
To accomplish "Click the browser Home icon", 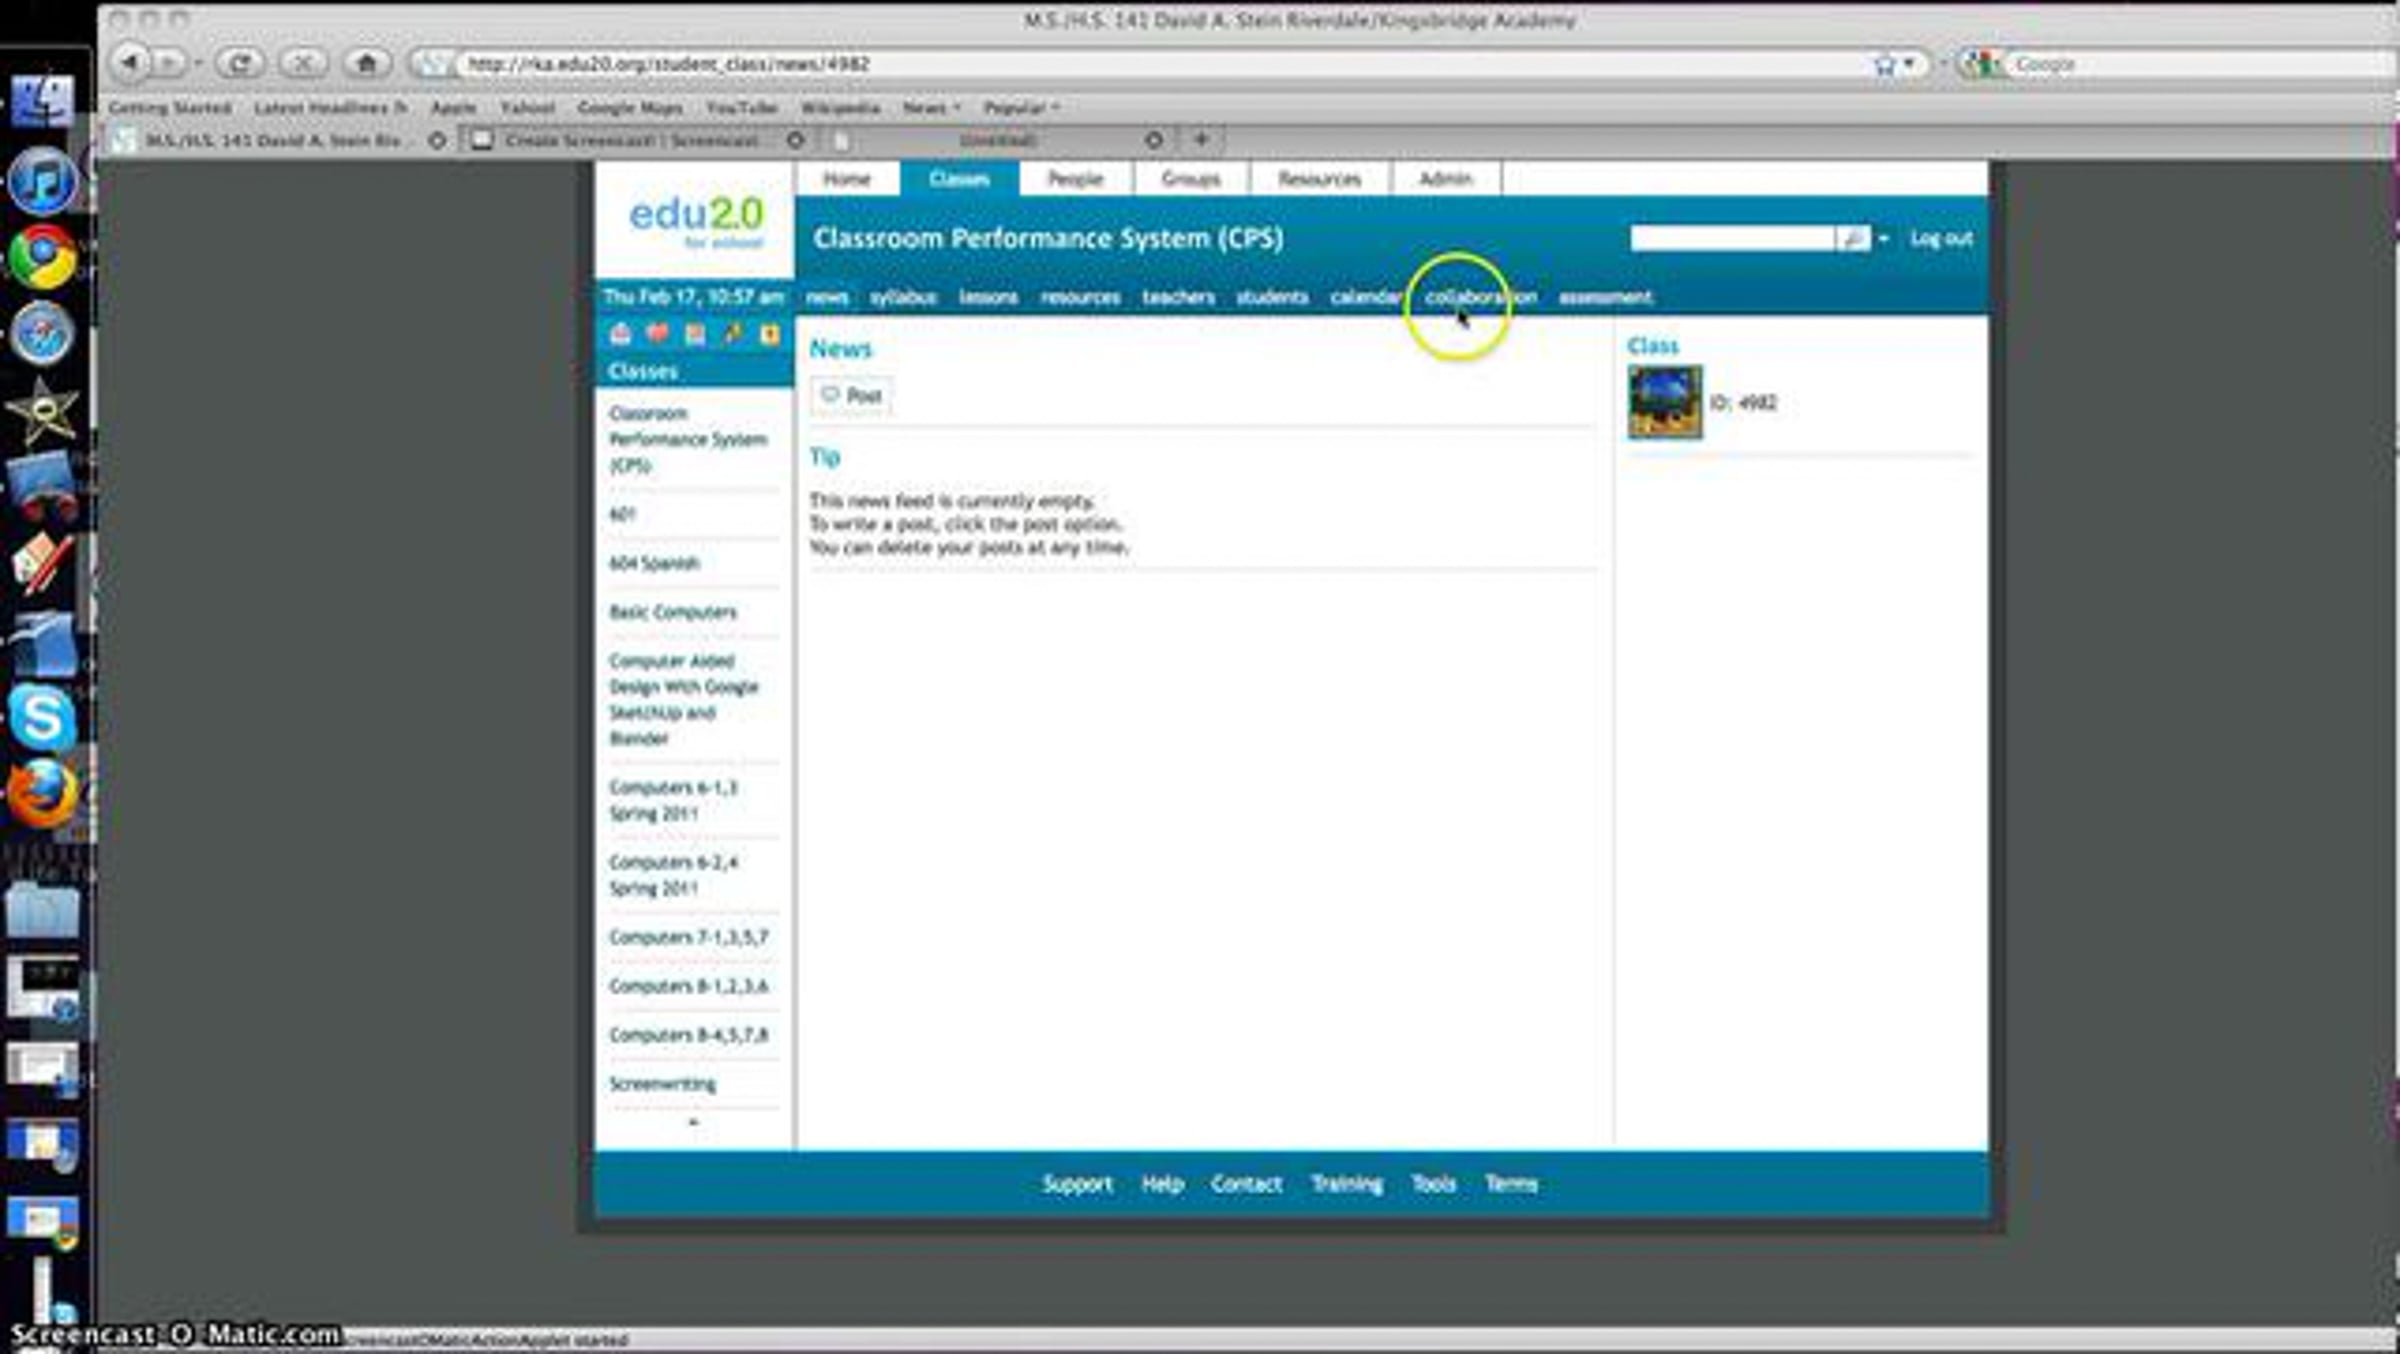I will click(x=366, y=63).
